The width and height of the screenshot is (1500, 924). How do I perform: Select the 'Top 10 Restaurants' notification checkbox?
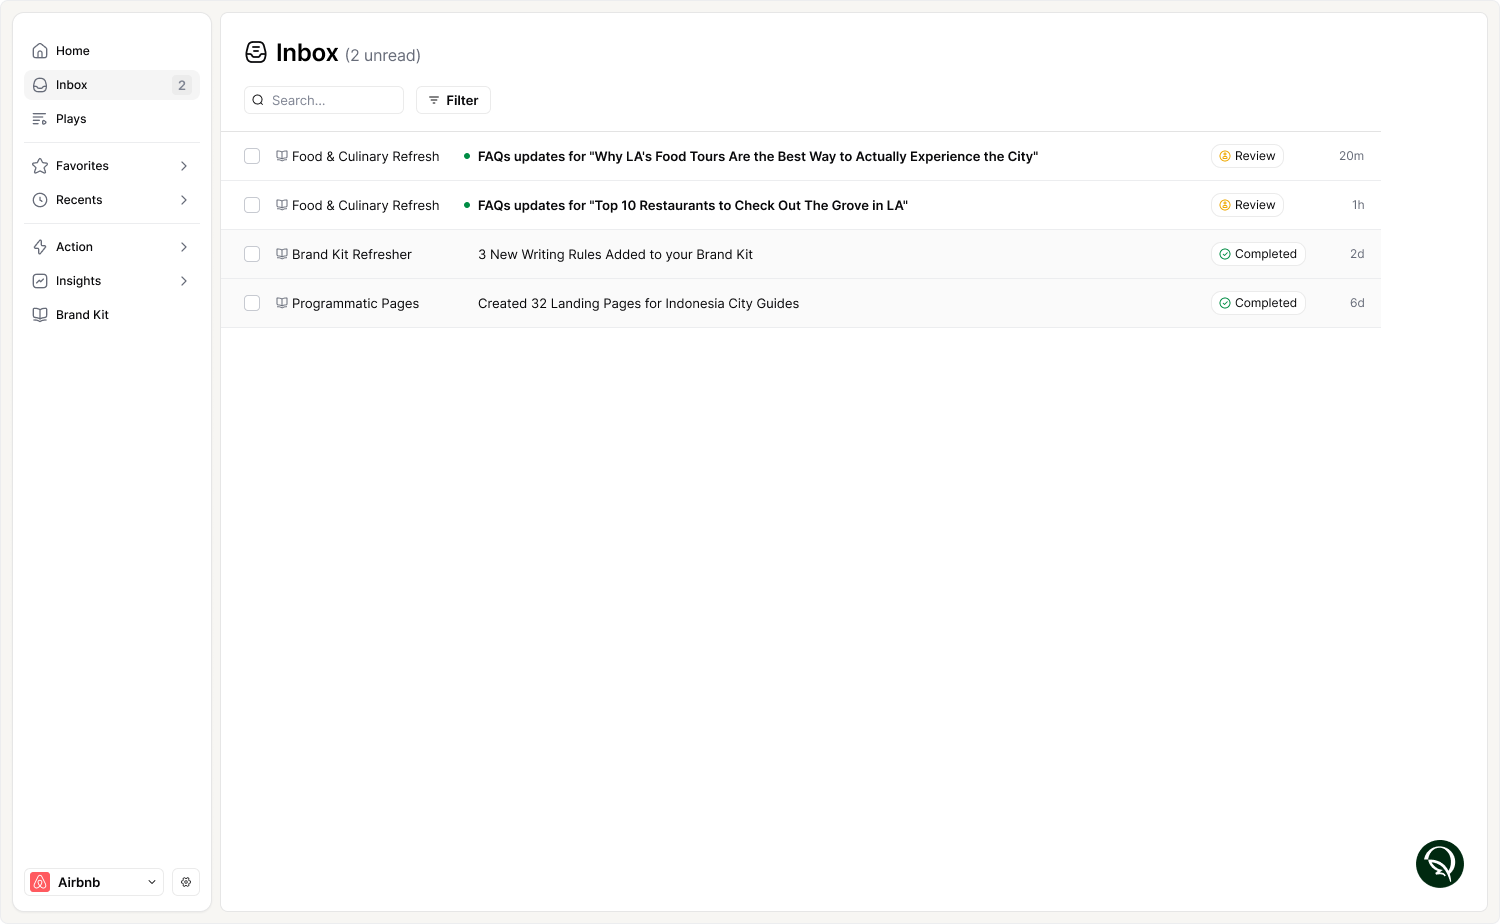pos(251,205)
